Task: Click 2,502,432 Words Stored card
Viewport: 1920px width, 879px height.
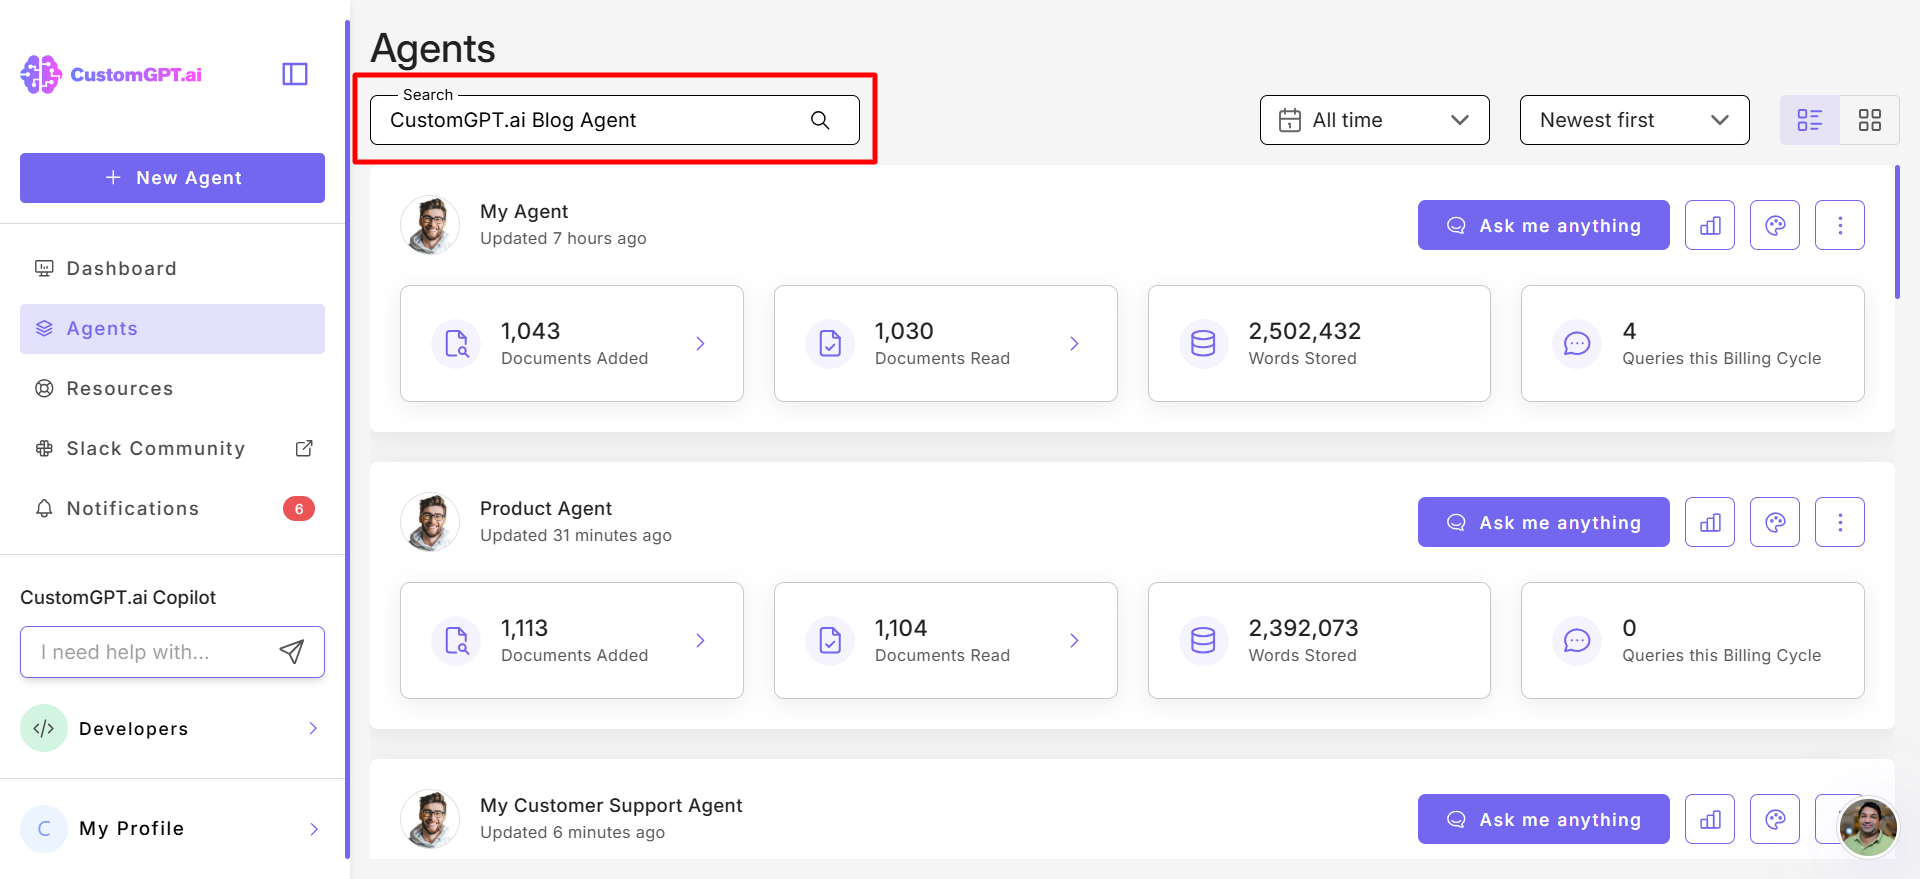Action: (1319, 344)
